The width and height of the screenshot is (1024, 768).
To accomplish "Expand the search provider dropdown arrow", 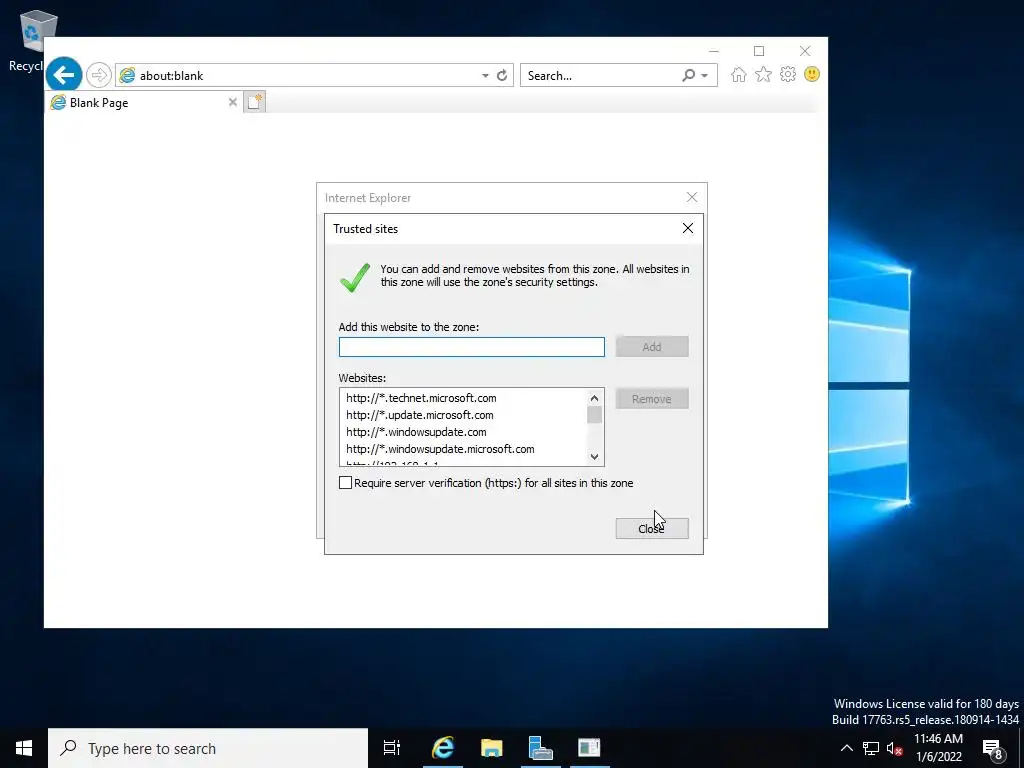I will (x=705, y=76).
